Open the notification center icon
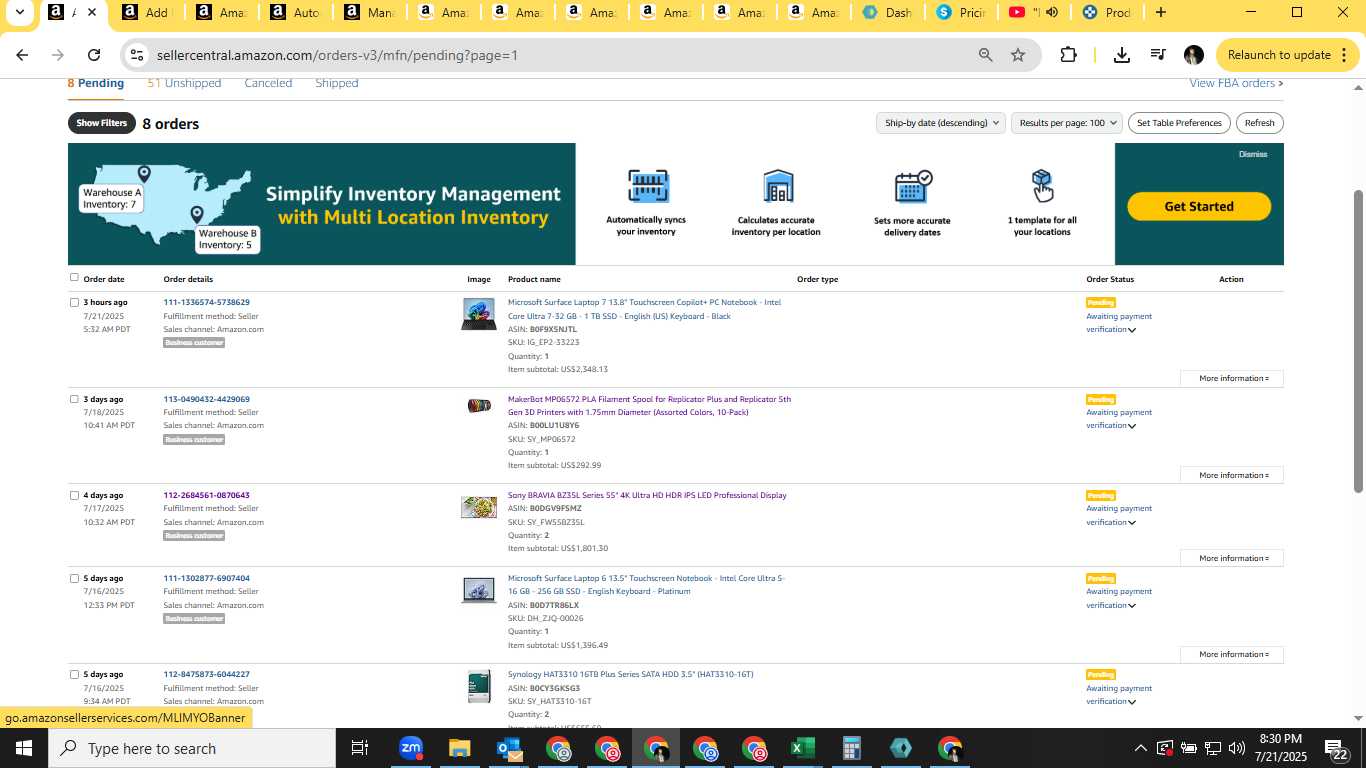The height and width of the screenshot is (768, 1366). 1337,748
